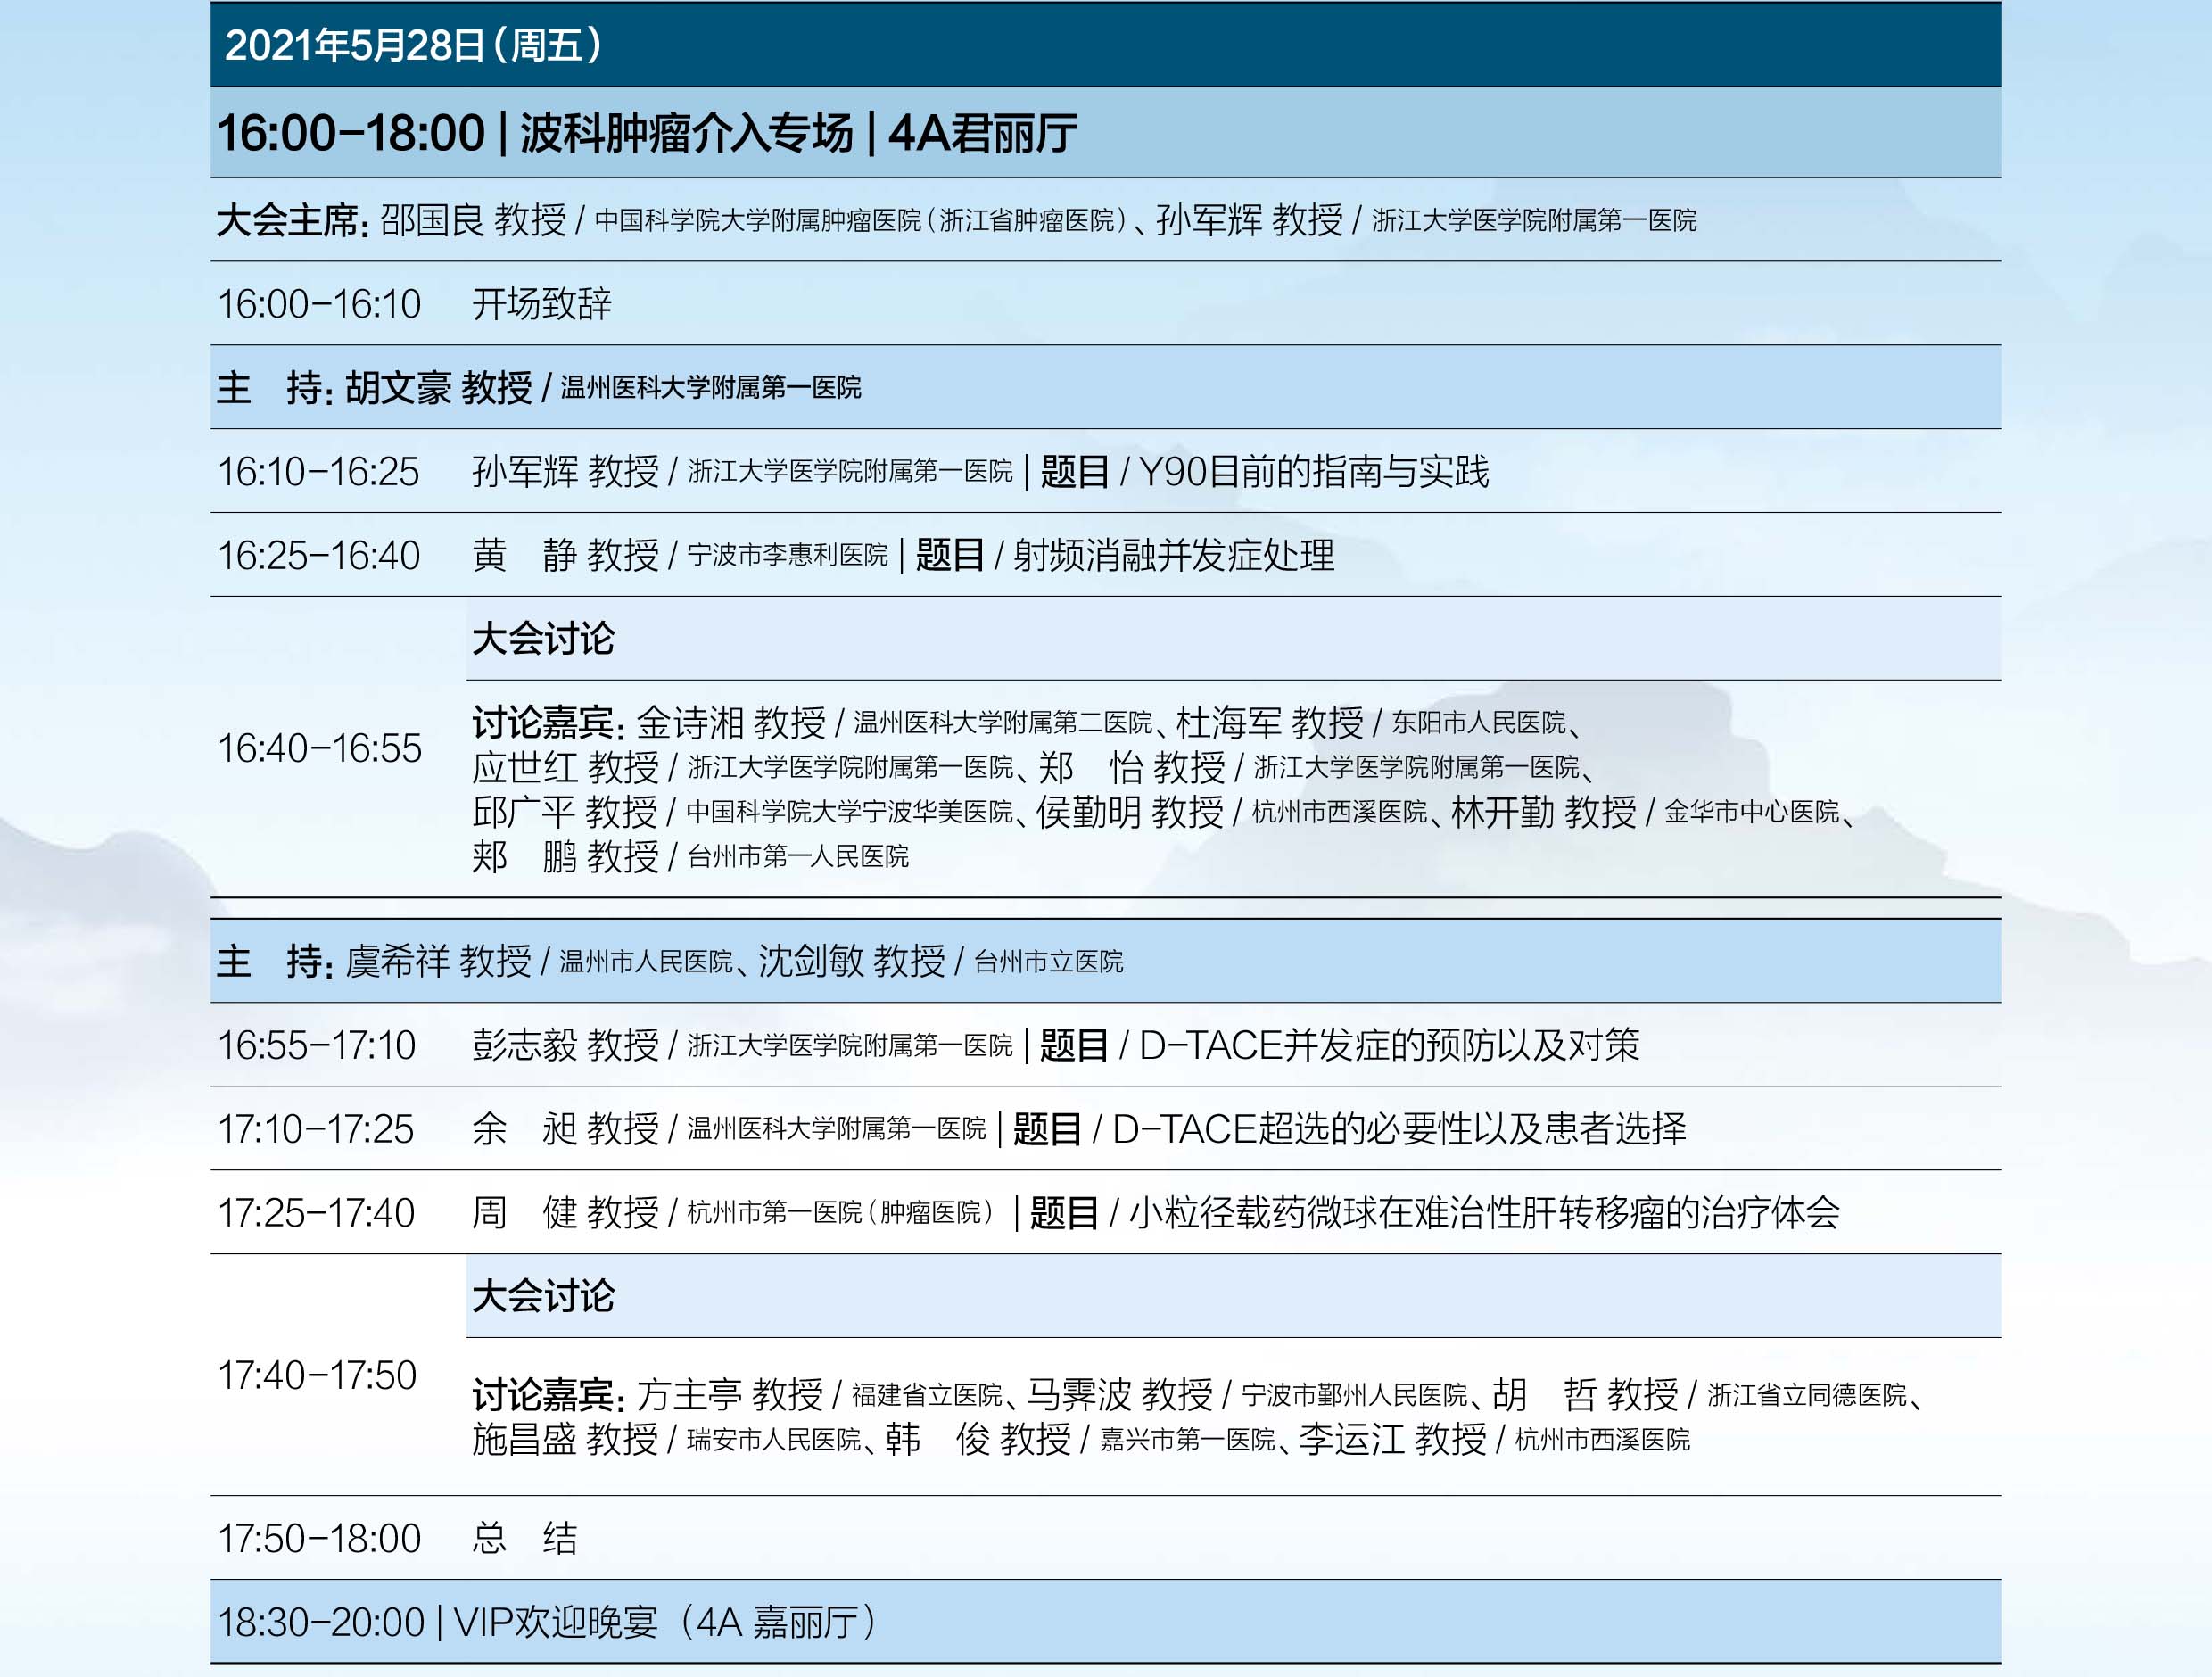Click time slot 17:25-17:40
Image resolution: width=2212 pixels, height=1677 pixels.
pos(316,1214)
